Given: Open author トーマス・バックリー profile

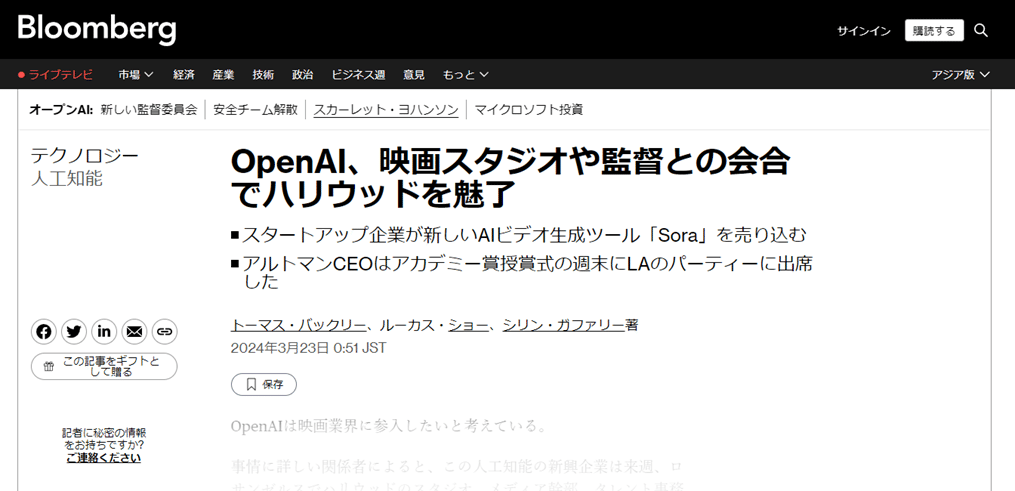Looking at the screenshot, I should click(x=298, y=325).
